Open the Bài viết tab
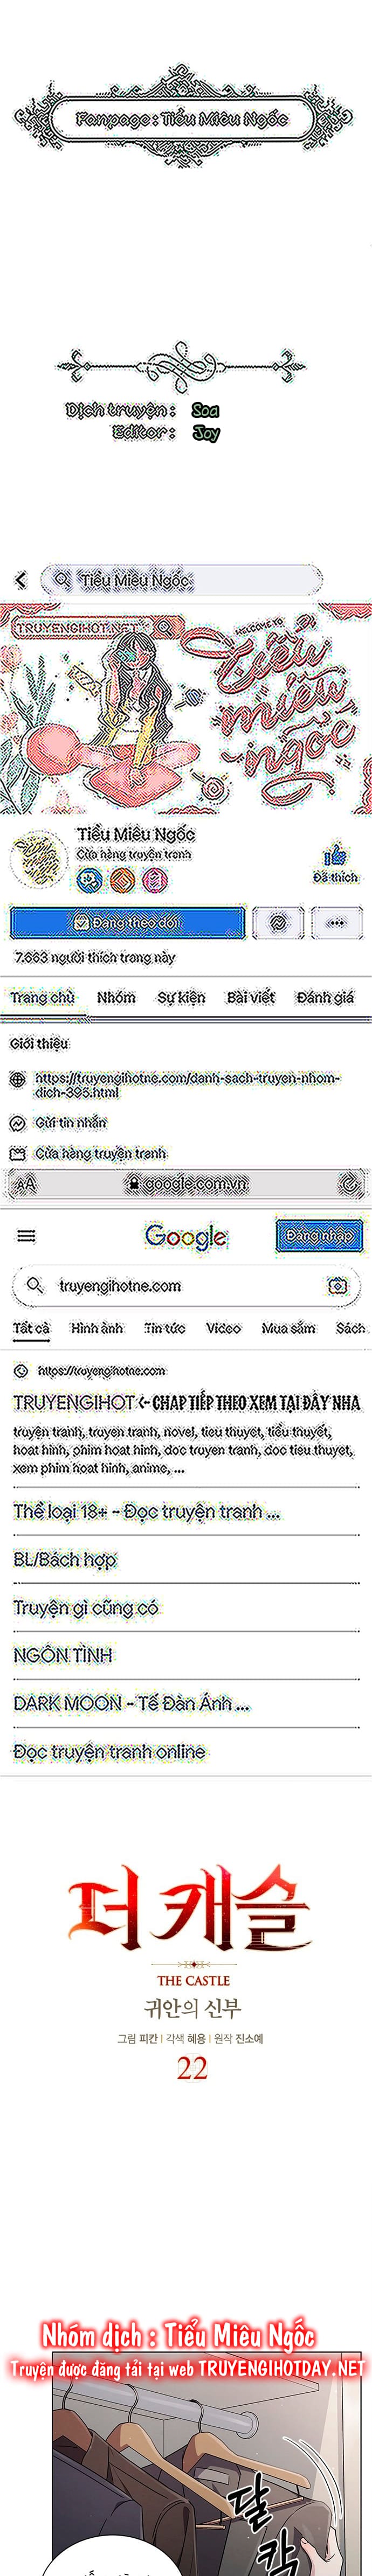This screenshot has width=372, height=2576. tap(250, 997)
